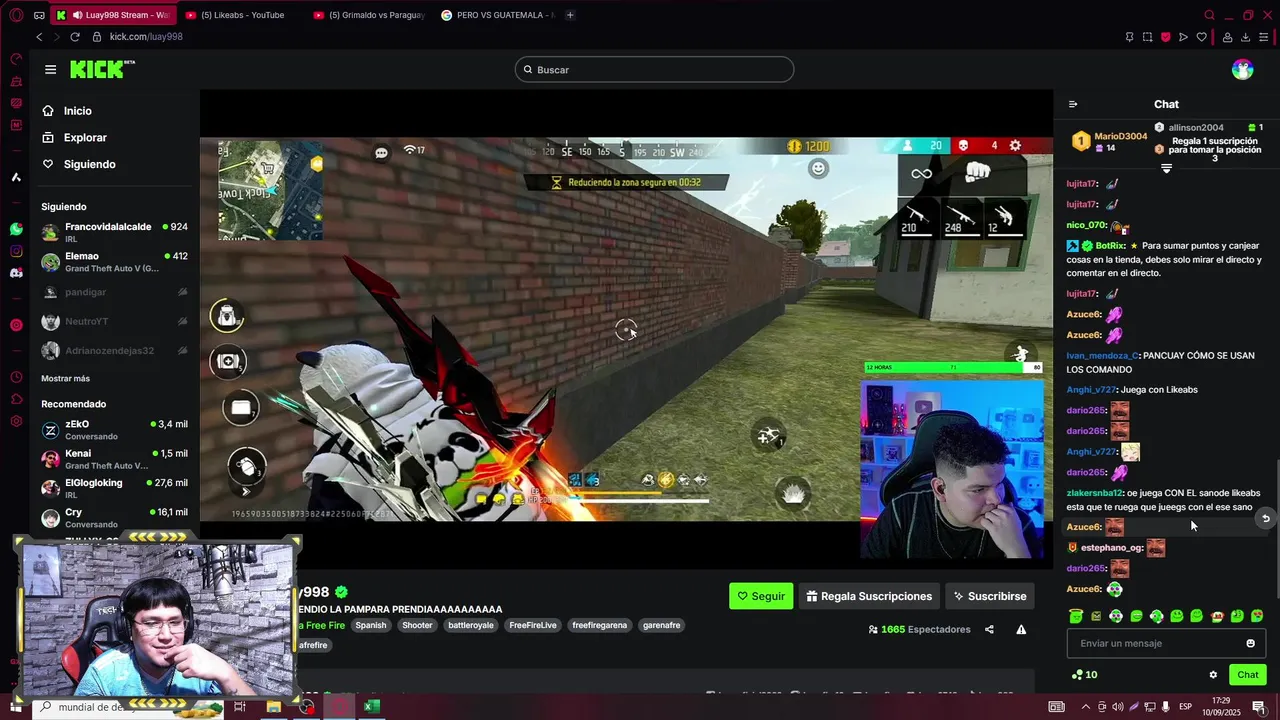The height and width of the screenshot is (720, 1280).
Task: Open Adrianozendejas32 offline channel
Action: click(114, 351)
